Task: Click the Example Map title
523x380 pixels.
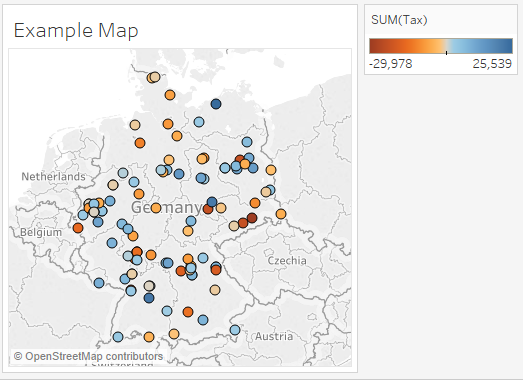Action: 76,30
